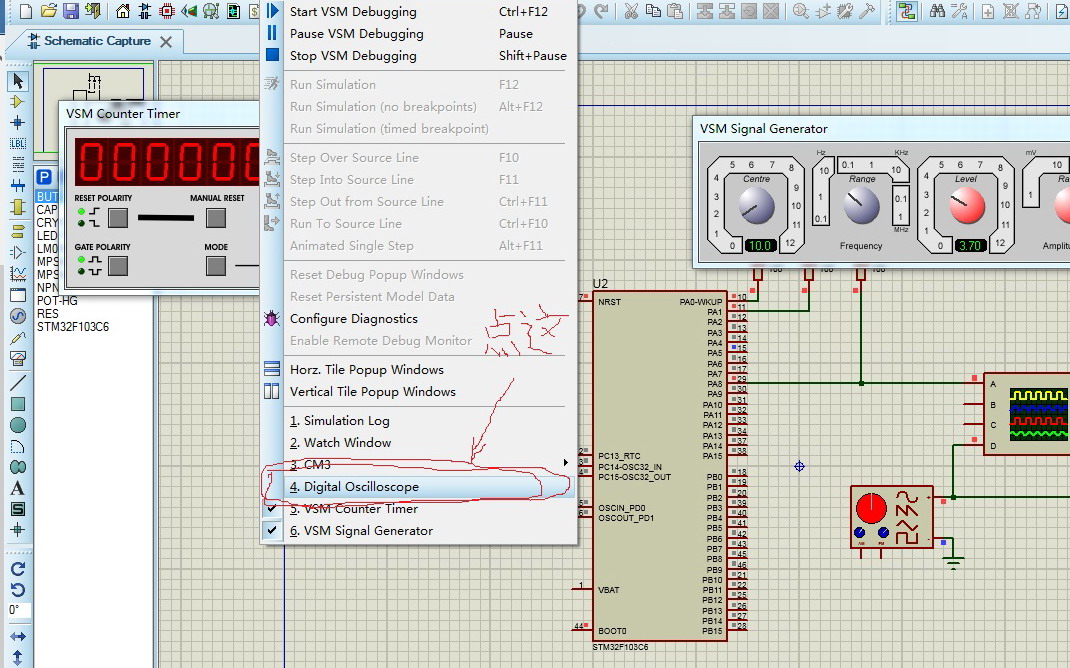The height and width of the screenshot is (668, 1070).
Task: Toggle the Reset Polarity button
Action: (118, 217)
